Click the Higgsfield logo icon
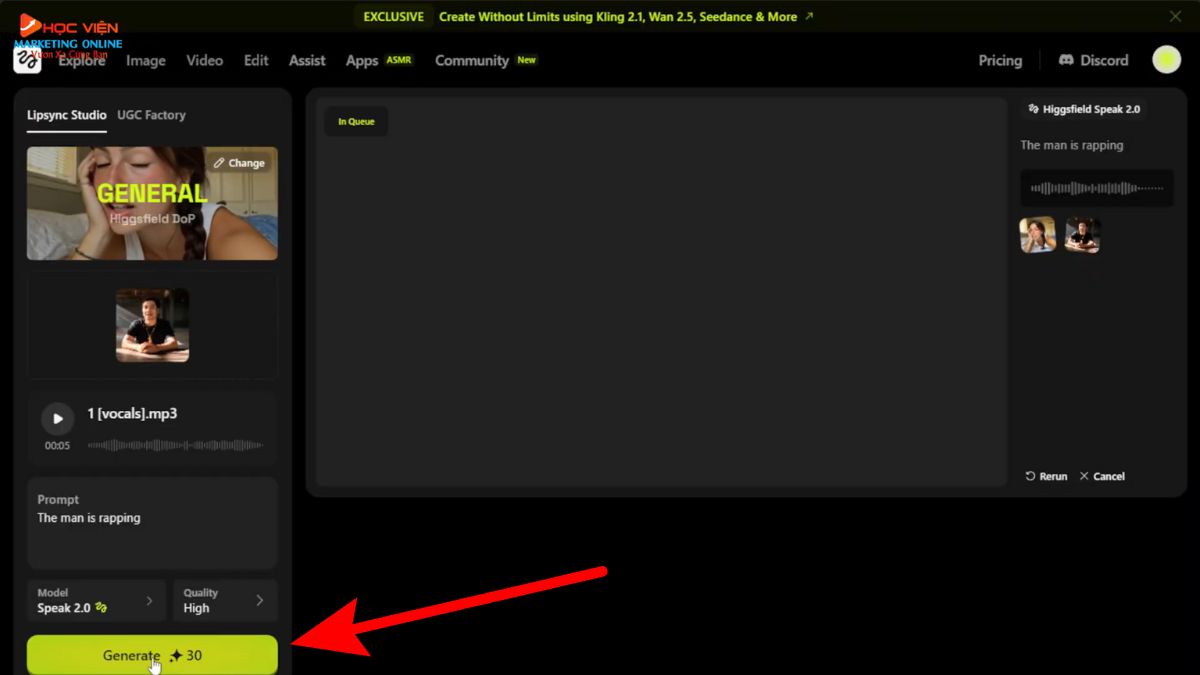Image resolution: width=1200 pixels, height=675 pixels. pos(27,61)
